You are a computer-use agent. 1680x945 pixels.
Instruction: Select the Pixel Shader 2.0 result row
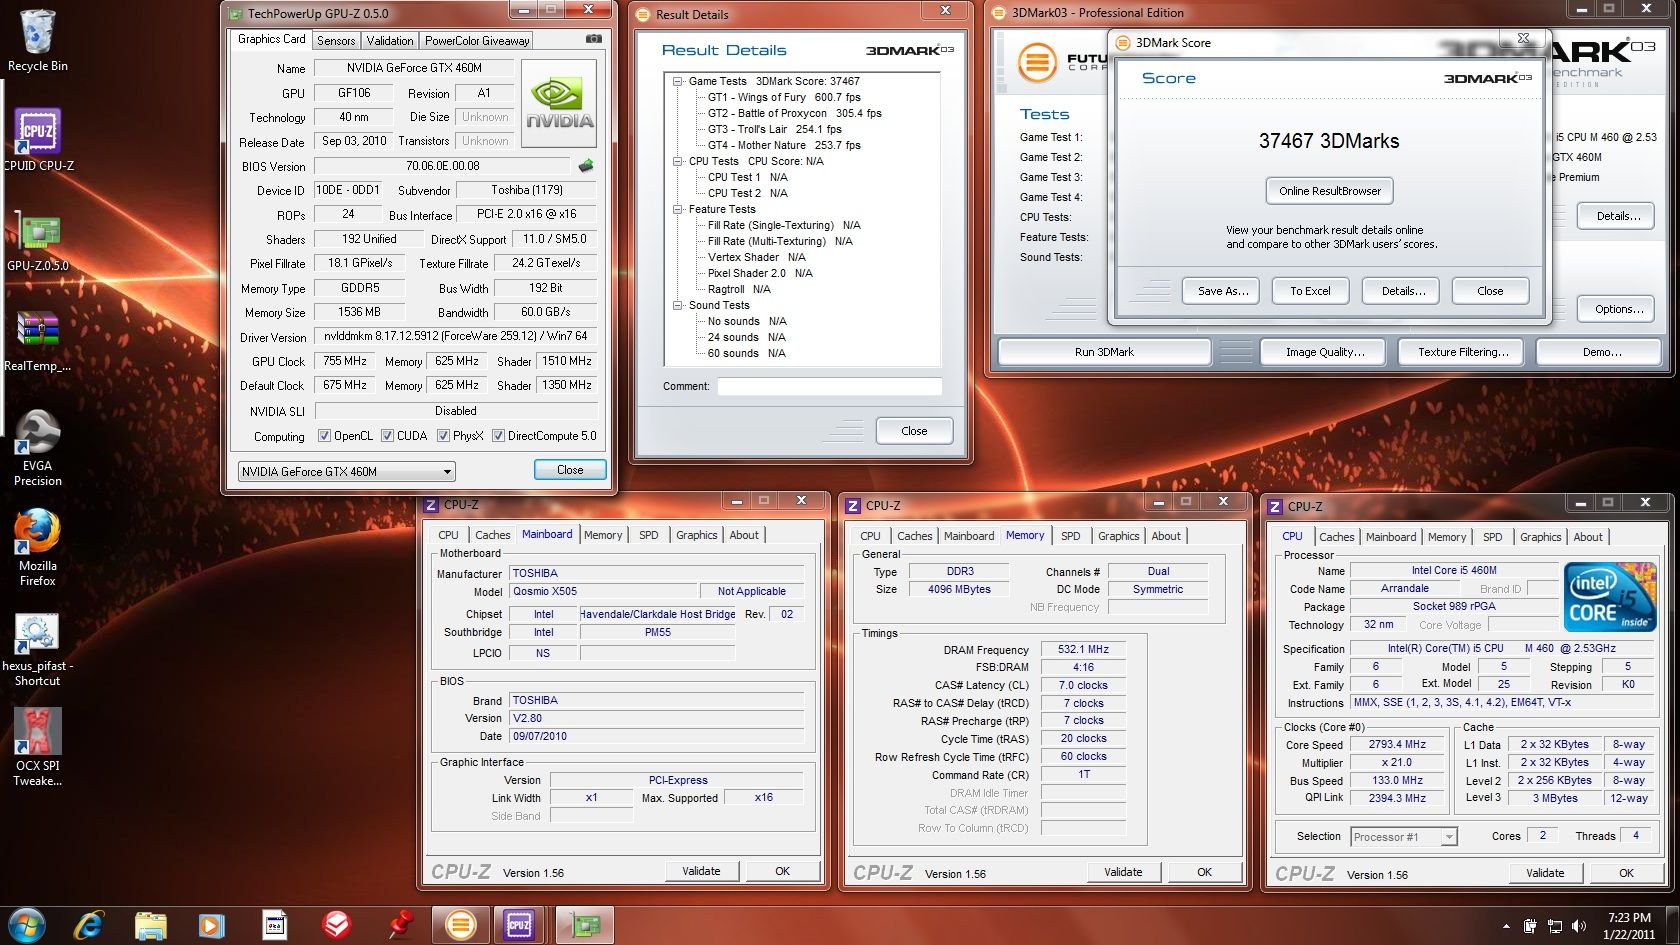[x=759, y=273]
